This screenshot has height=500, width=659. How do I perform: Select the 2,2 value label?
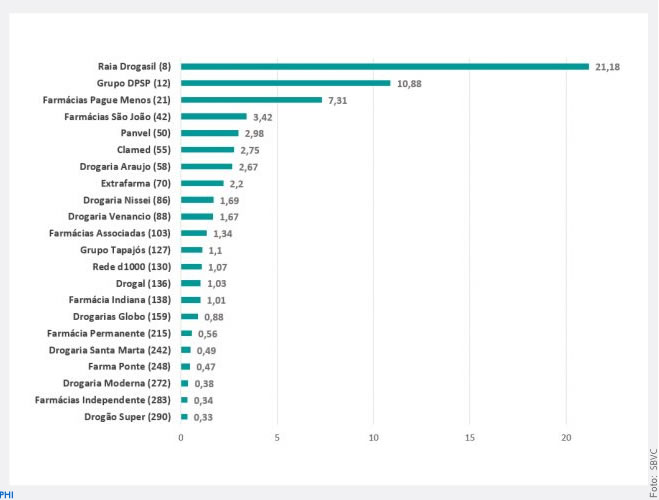coord(236,184)
